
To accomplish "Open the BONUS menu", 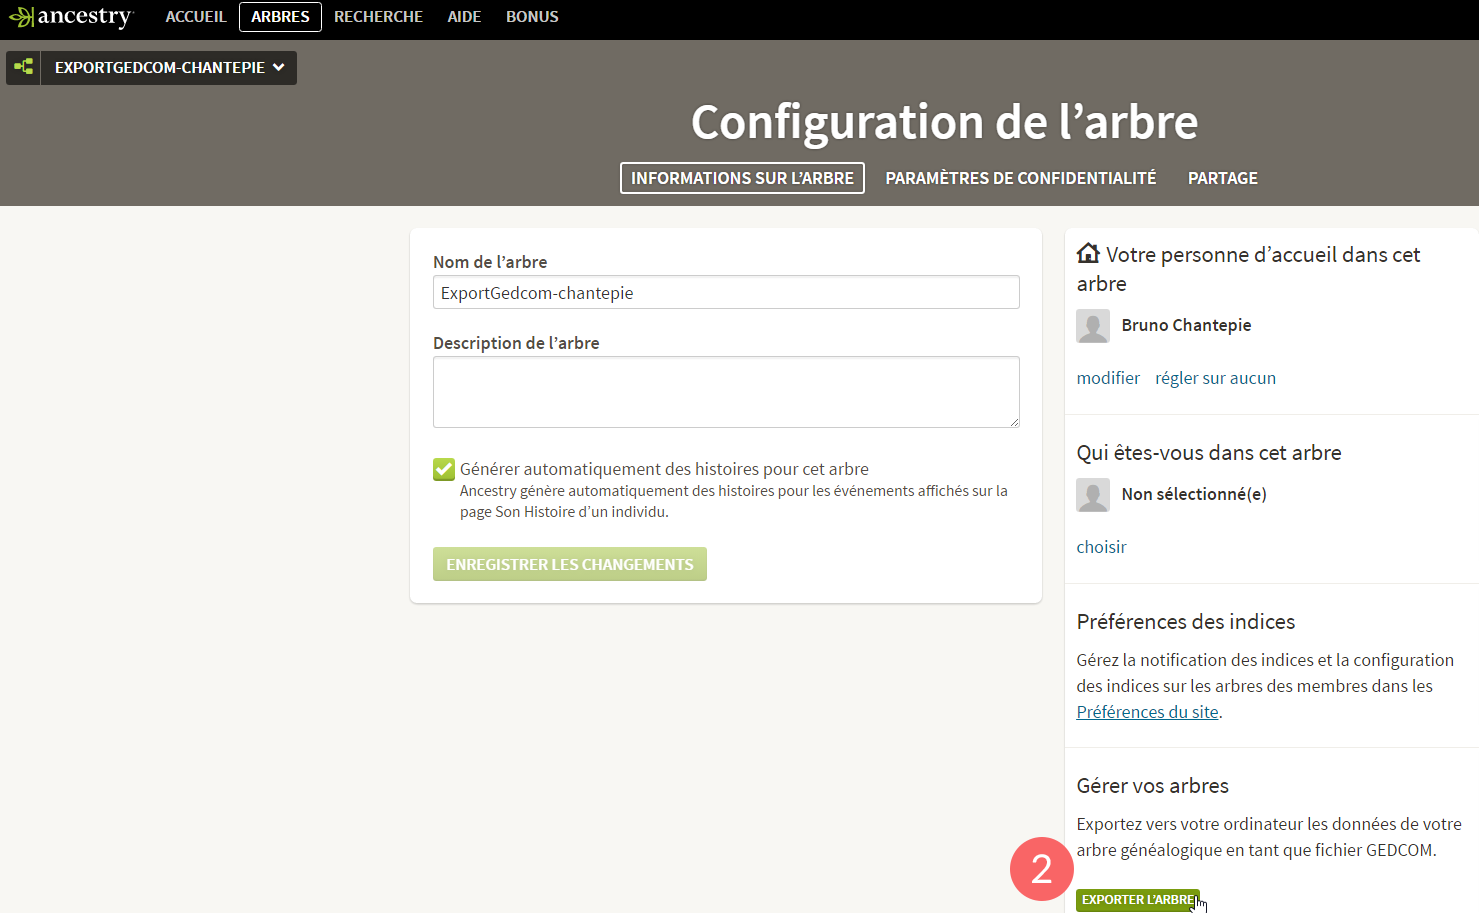I will point(532,17).
